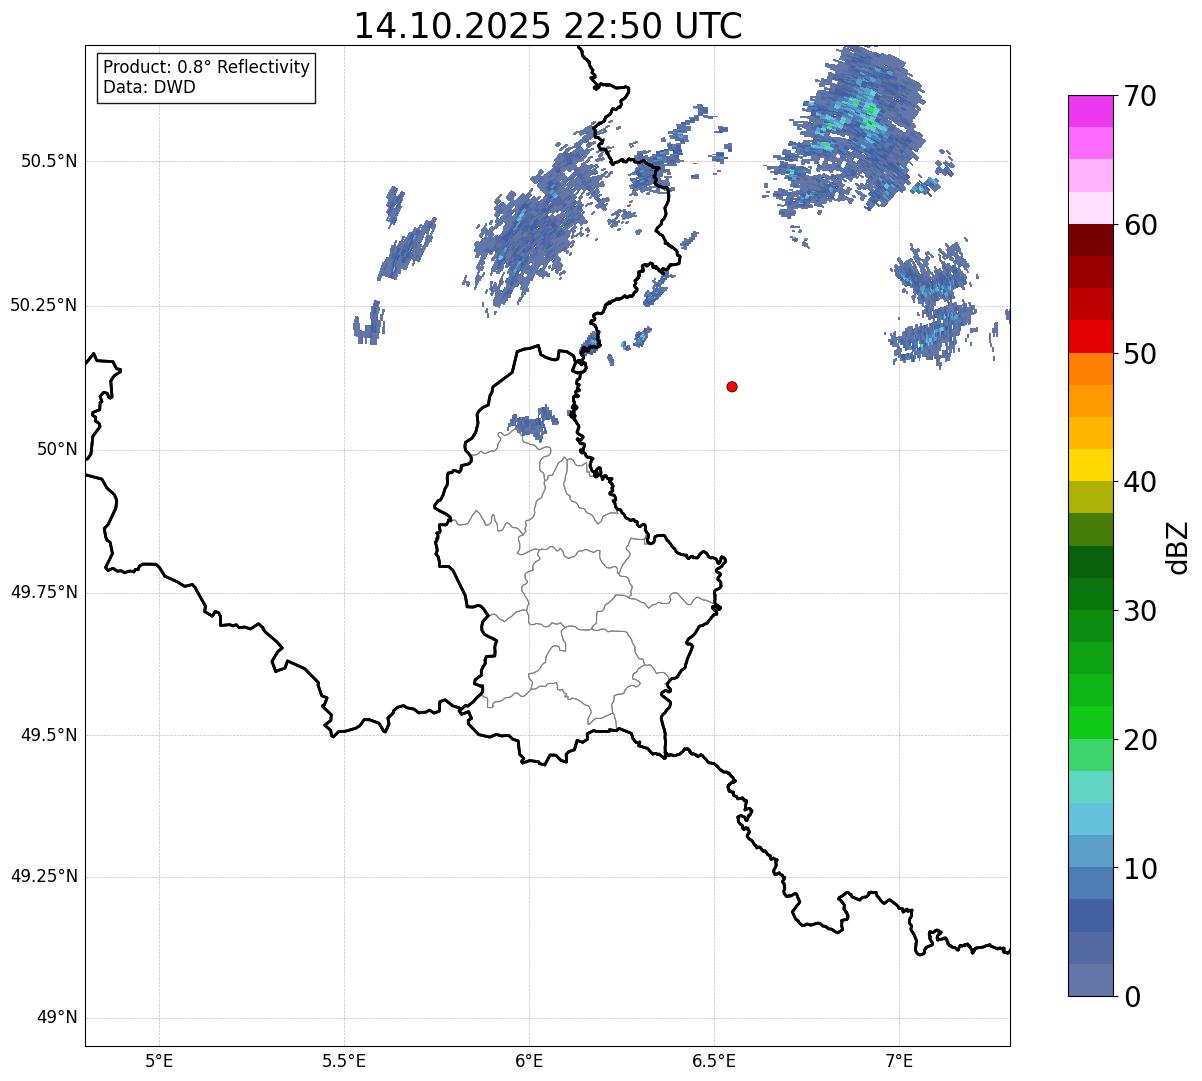Click the 7°E longitude label
1202x1081 pixels.
click(x=899, y=1060)
